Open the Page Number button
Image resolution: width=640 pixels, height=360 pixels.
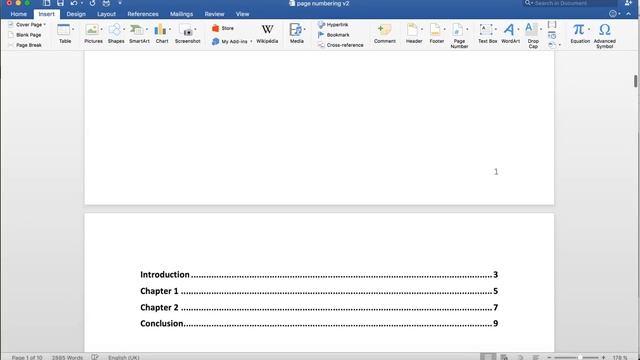459,36
